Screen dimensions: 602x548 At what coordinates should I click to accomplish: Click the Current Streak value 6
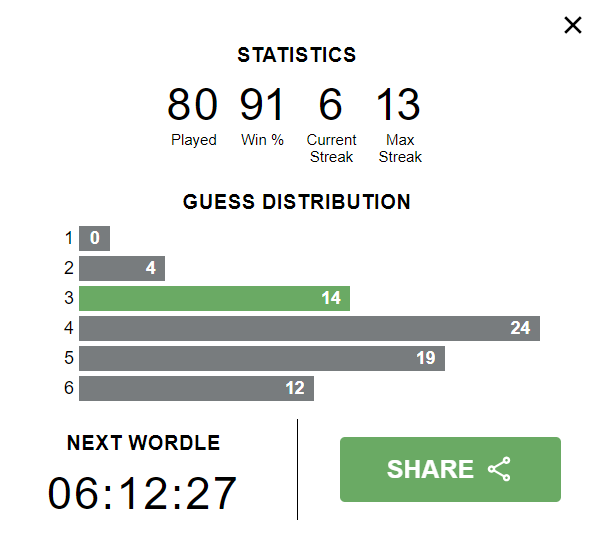(x=331, y=104)
